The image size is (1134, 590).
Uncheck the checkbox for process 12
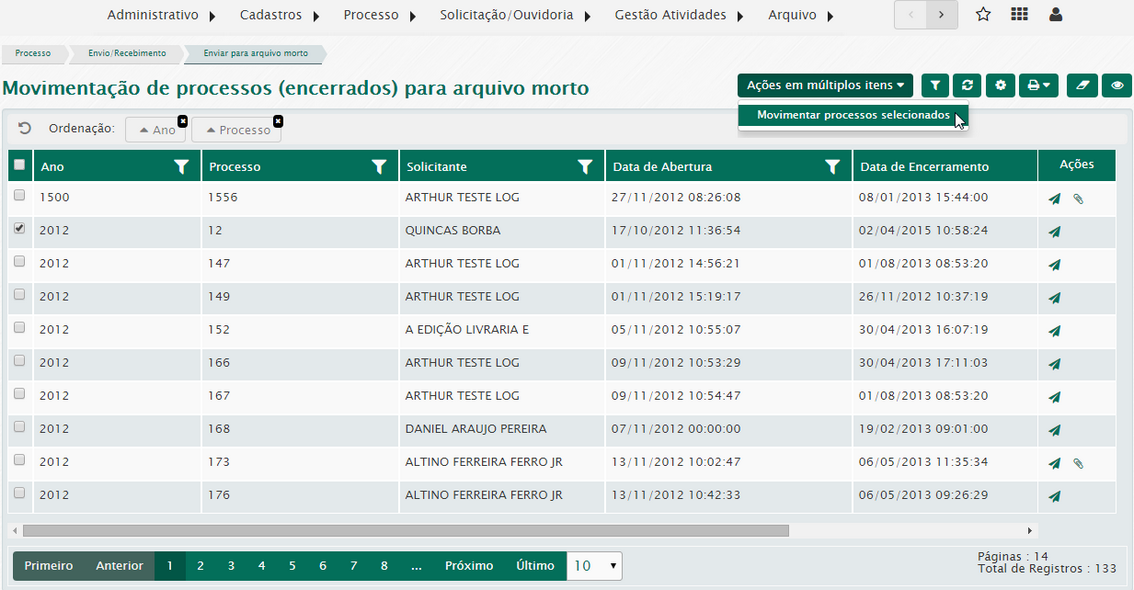(19, 229)
